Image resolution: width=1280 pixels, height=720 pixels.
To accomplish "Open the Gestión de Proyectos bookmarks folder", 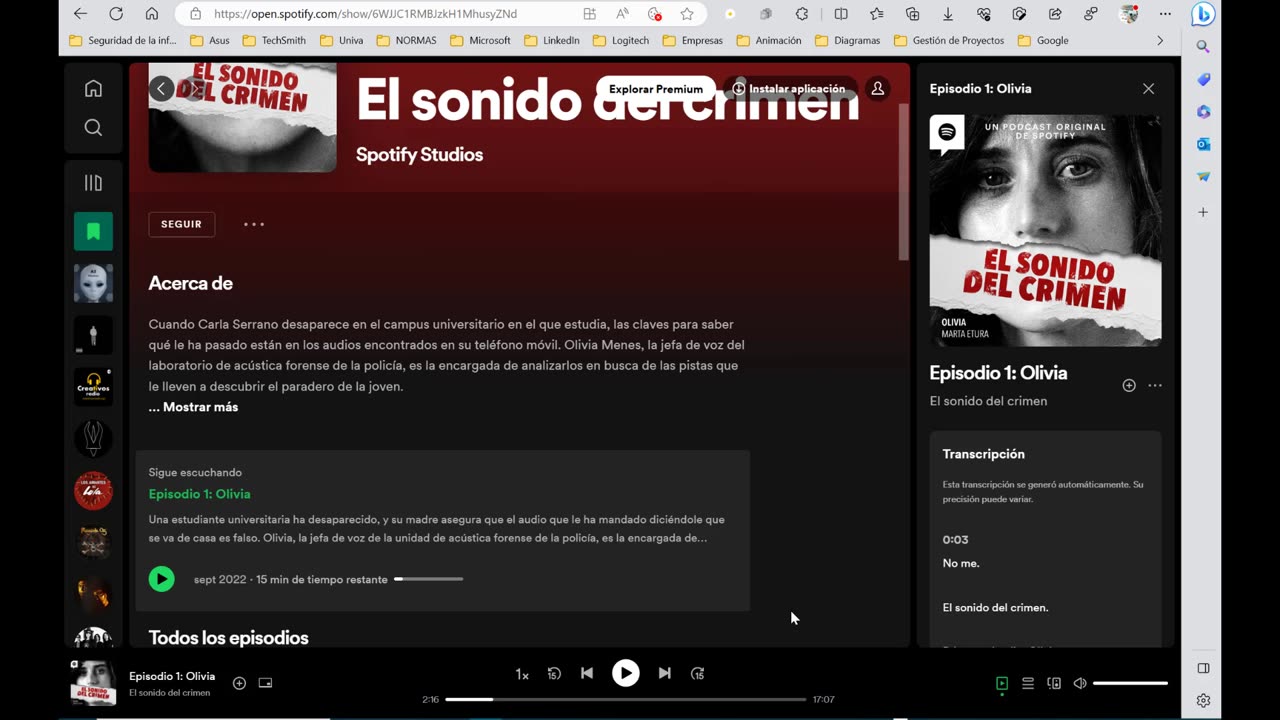I will (949, 41).
